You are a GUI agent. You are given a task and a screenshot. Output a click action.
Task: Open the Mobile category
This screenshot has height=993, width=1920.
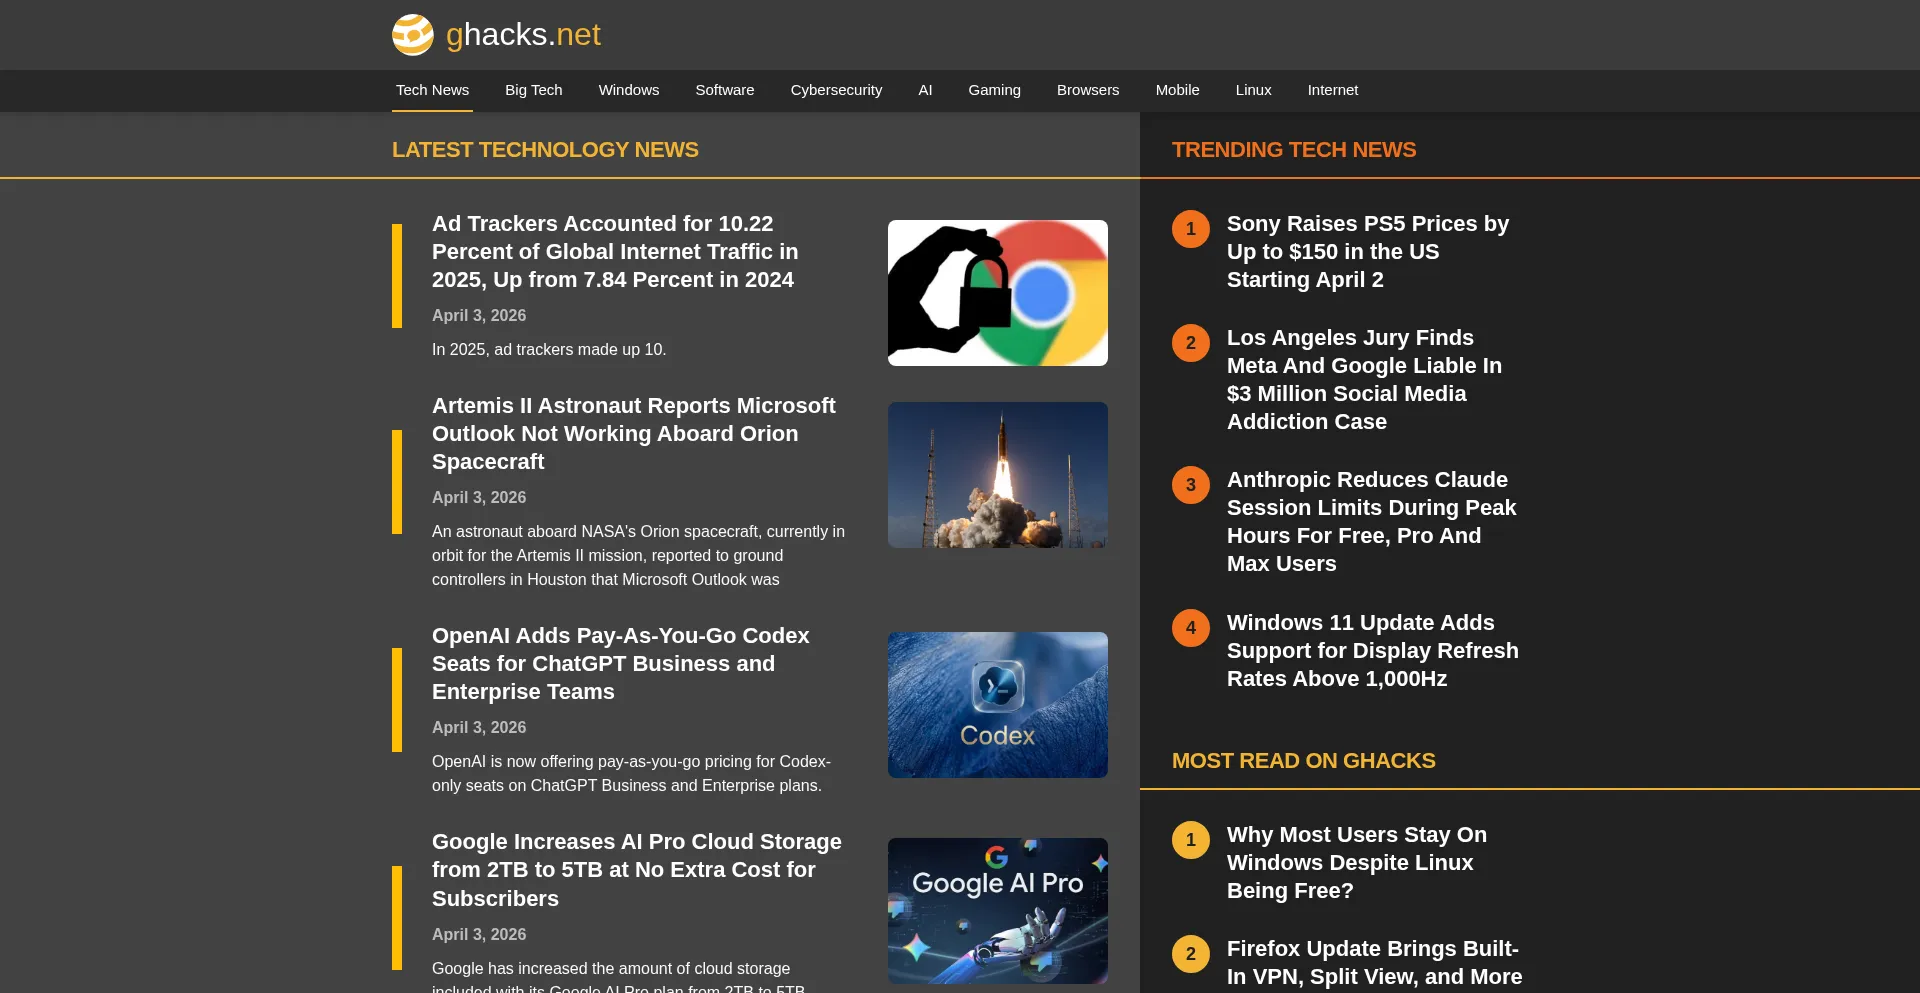click(1177, 90)
